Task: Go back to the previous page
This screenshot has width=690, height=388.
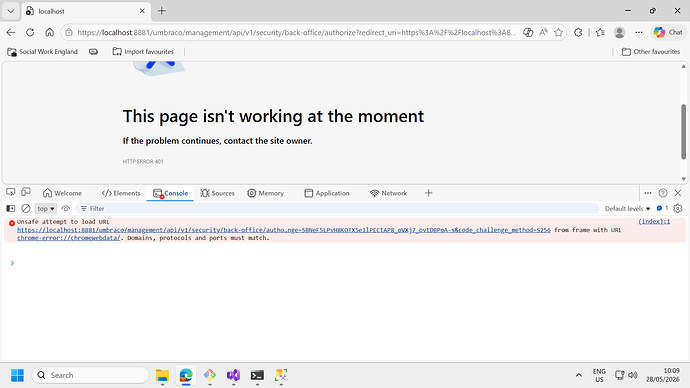Action: point(11,32)
